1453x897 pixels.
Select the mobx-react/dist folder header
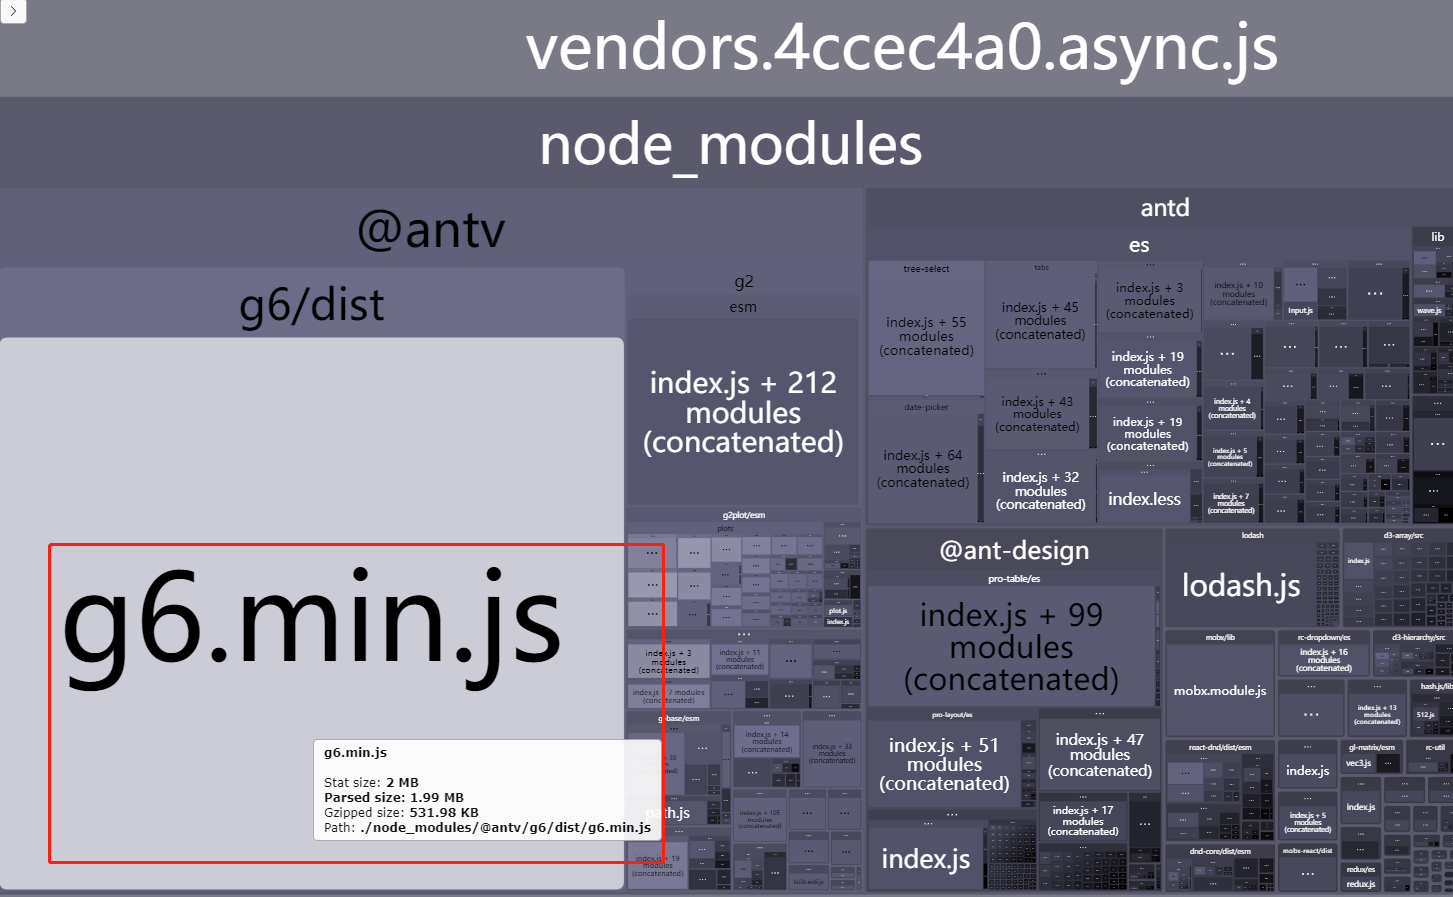[x=1307, y=851]
